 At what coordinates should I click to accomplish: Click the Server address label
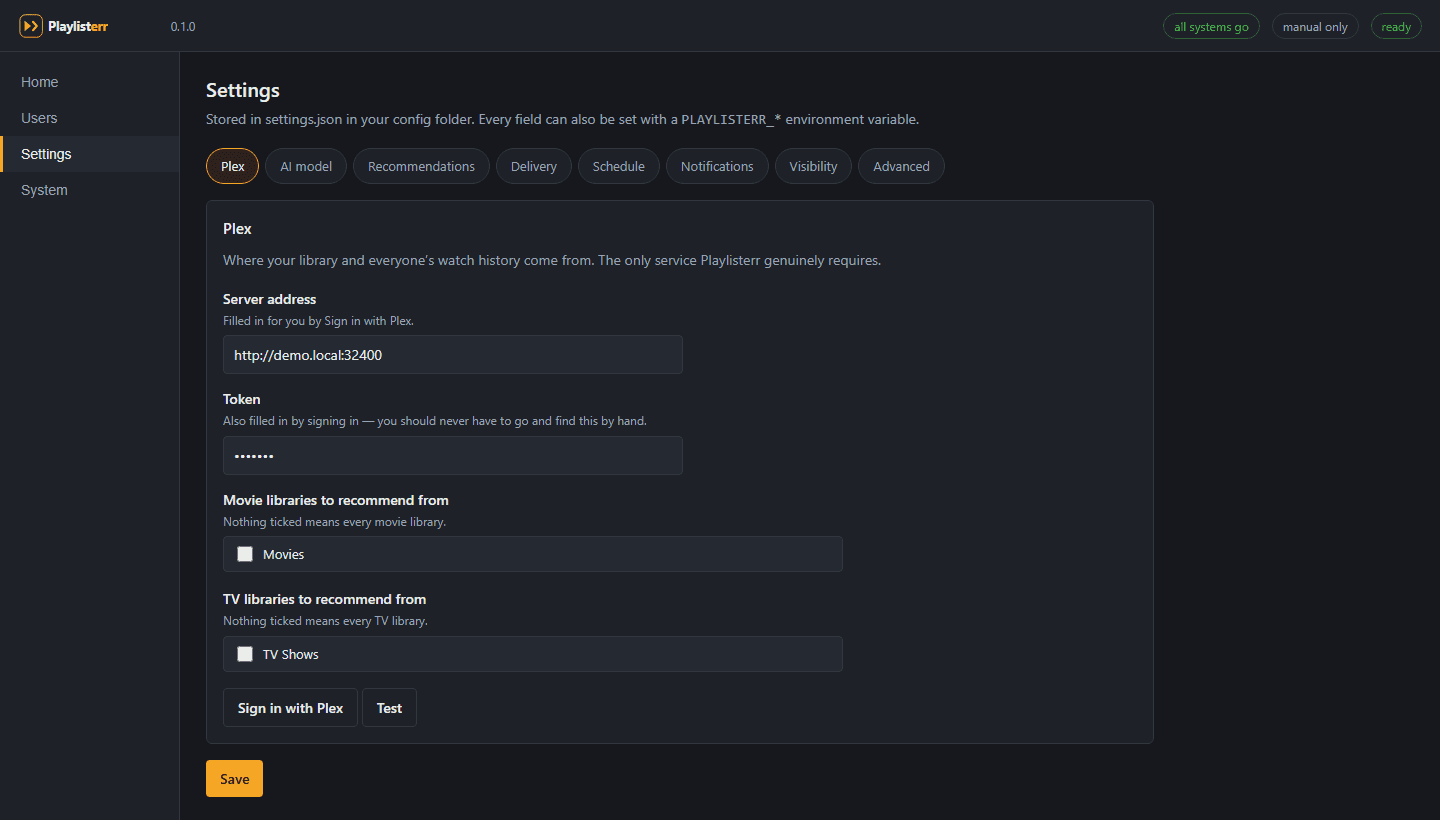[x=269, y=299]
